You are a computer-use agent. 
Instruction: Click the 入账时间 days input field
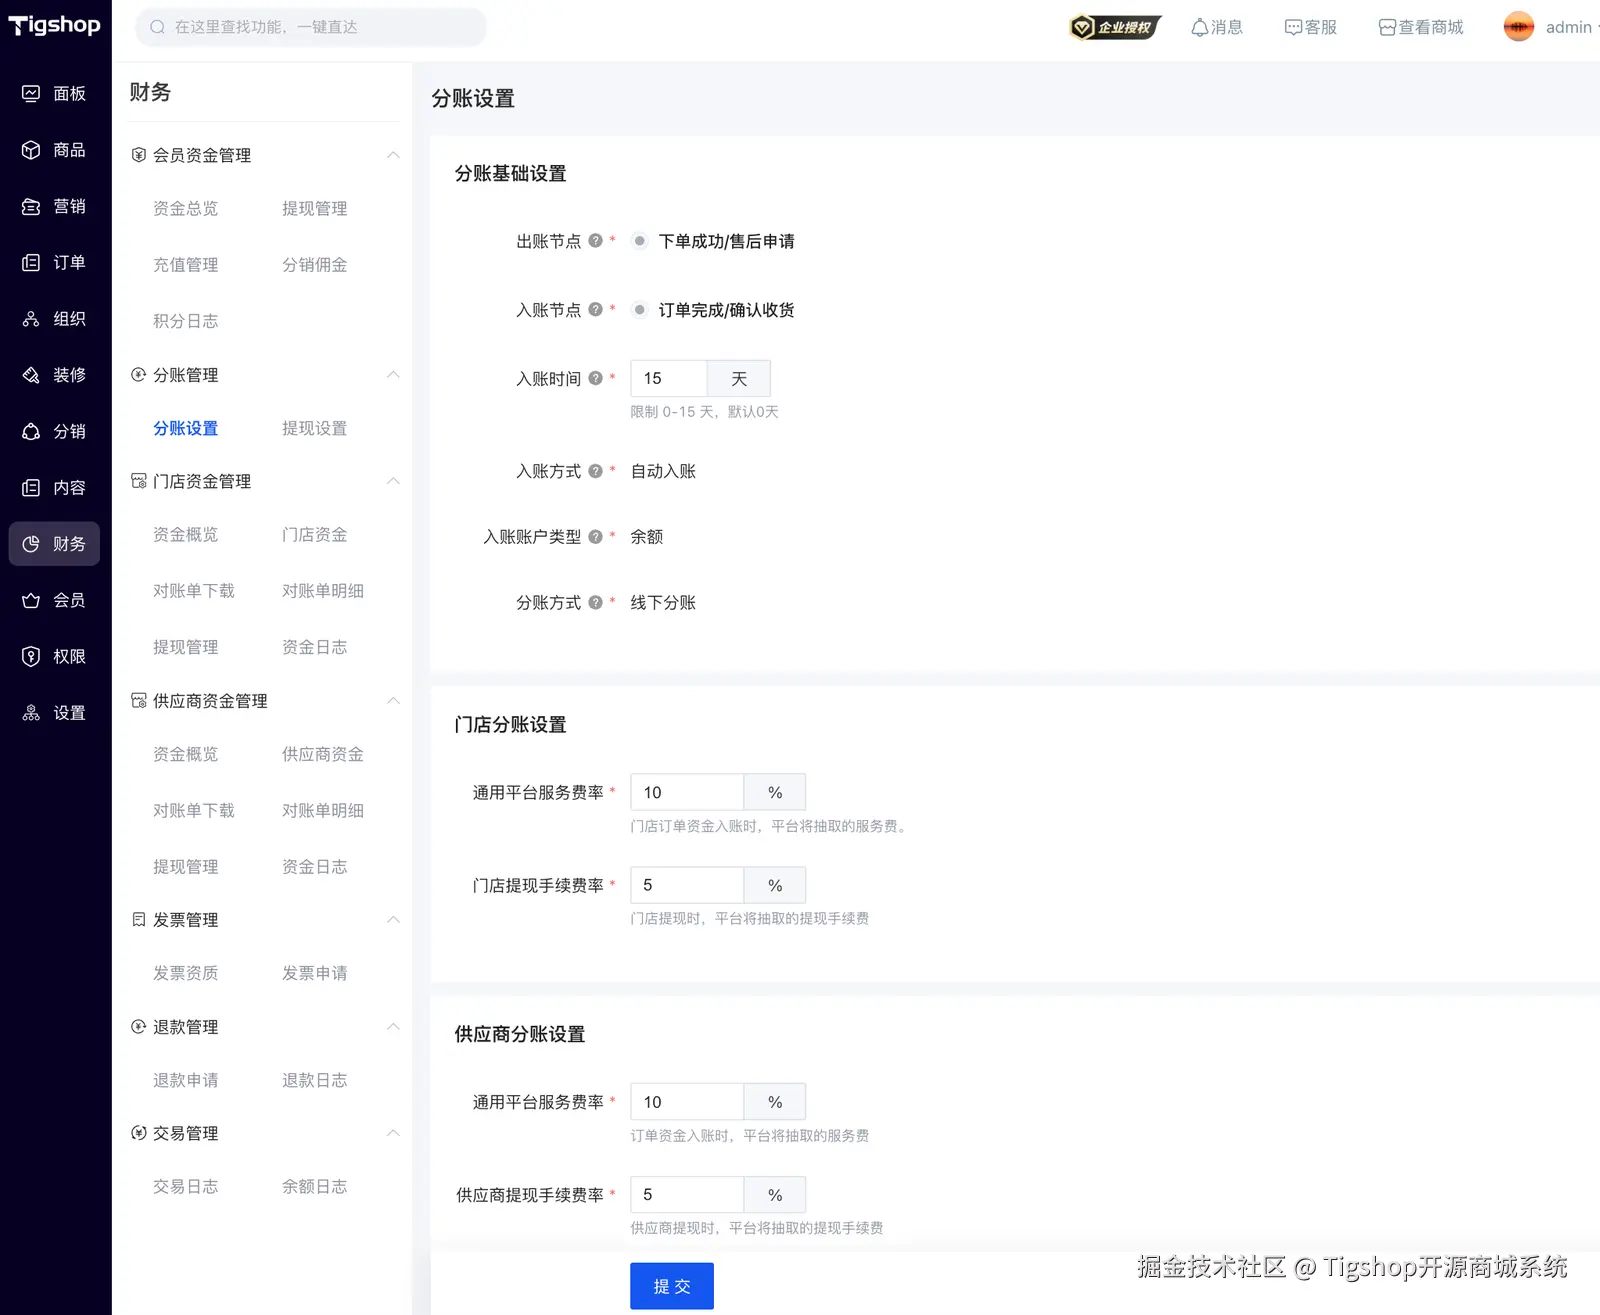(669, 378)
